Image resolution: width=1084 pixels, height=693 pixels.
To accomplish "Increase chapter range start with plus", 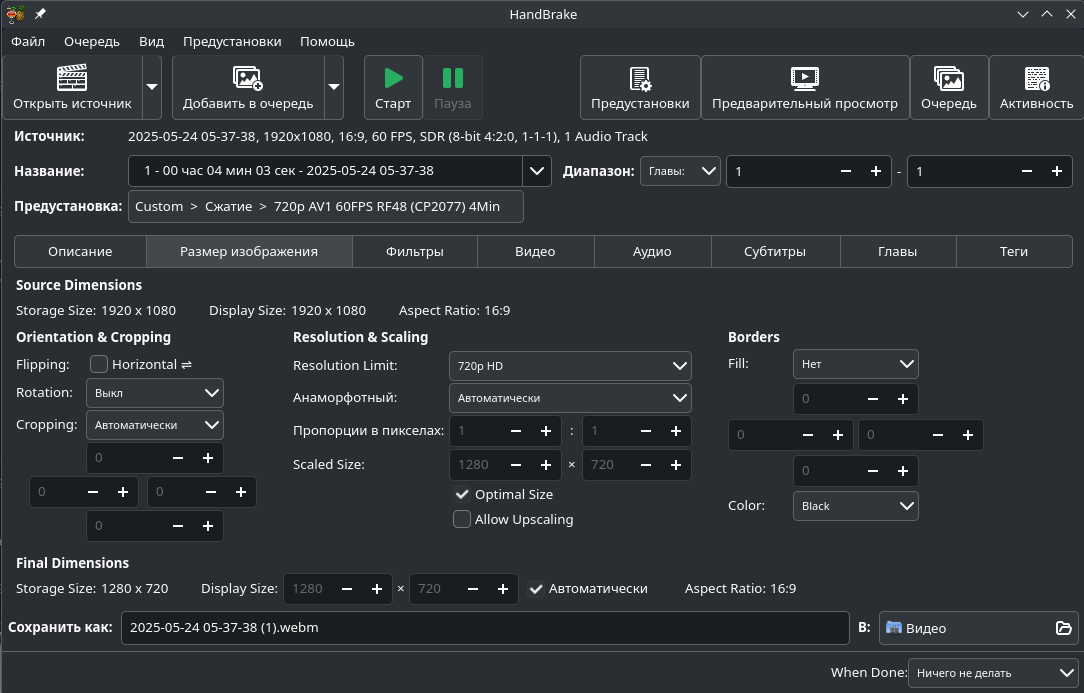I will [876, 172].
